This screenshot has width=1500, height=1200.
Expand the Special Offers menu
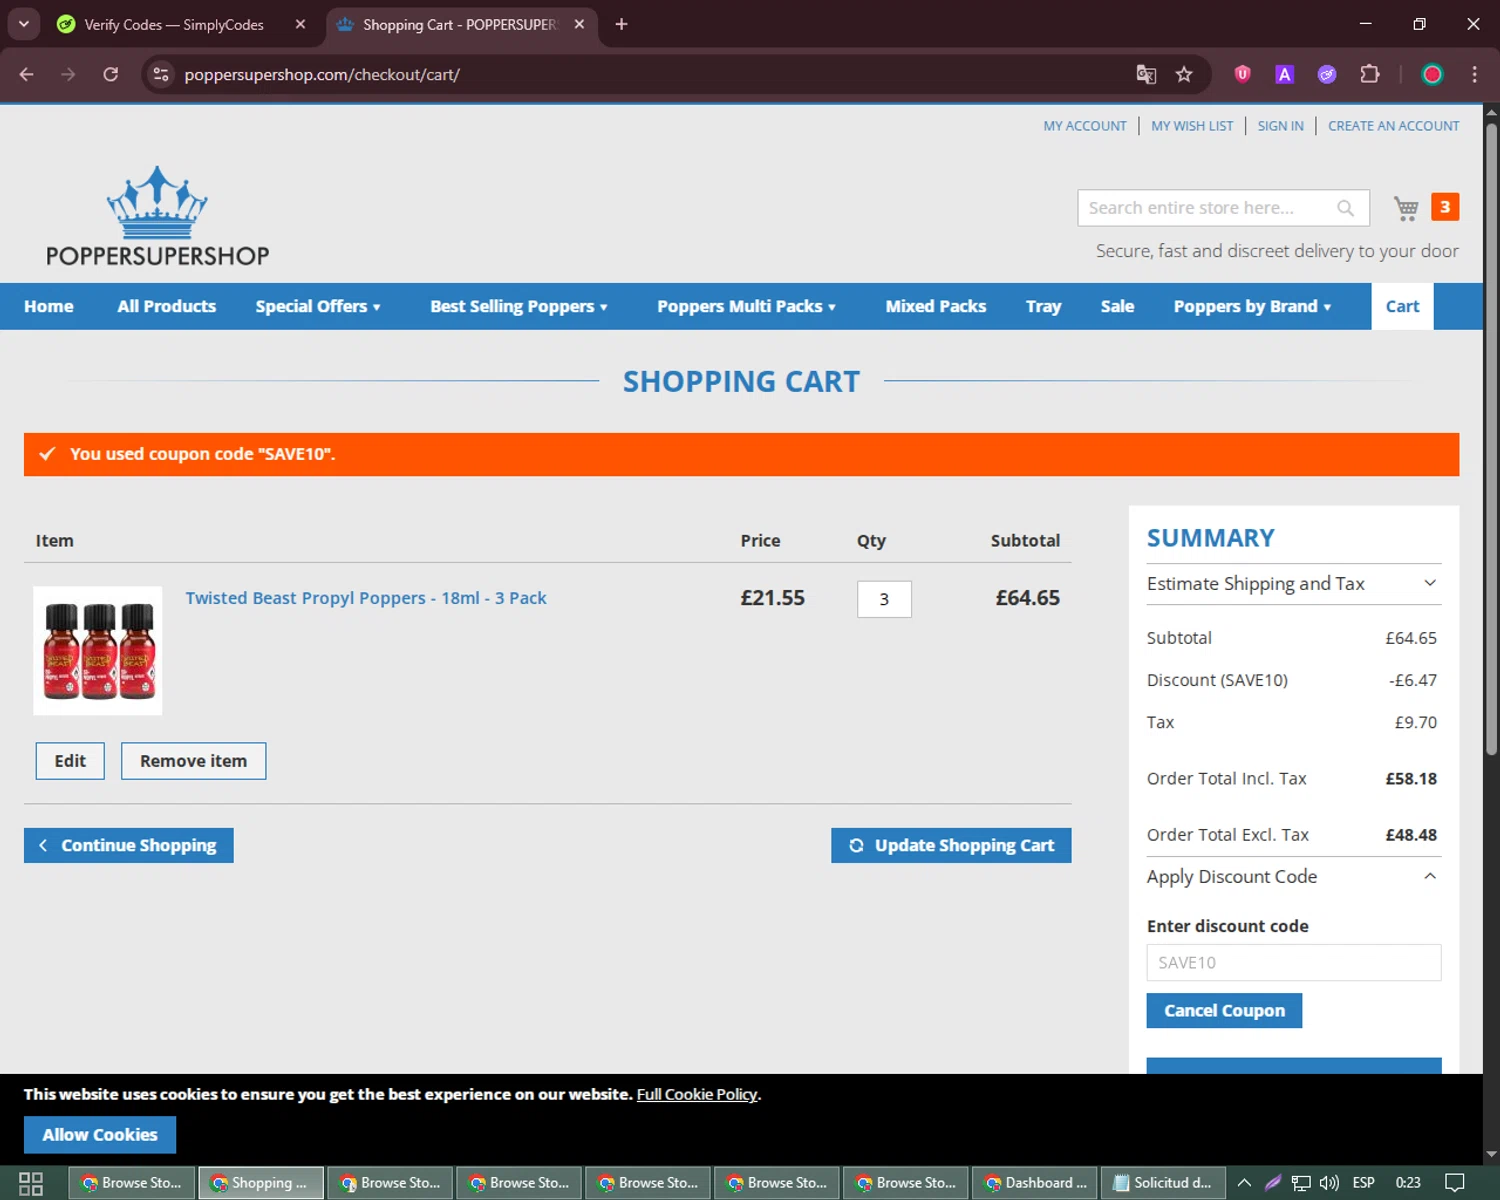pyautogui.click(x=318, y=306)
